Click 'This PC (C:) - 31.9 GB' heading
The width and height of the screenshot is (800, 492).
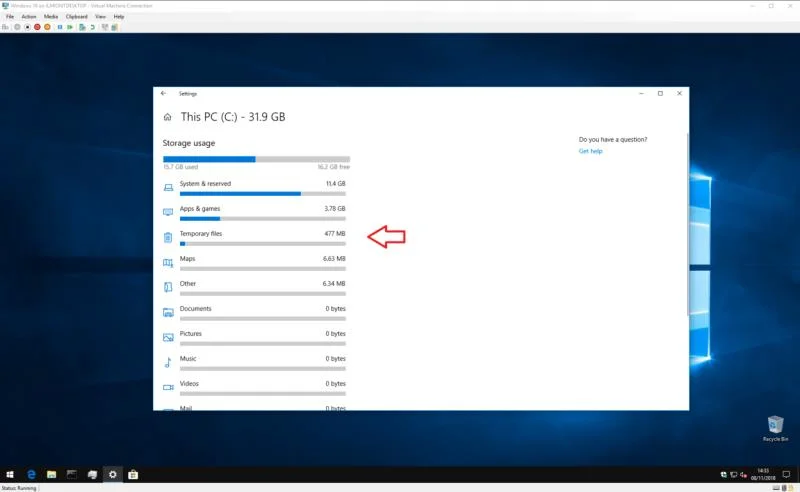(233, 117)
